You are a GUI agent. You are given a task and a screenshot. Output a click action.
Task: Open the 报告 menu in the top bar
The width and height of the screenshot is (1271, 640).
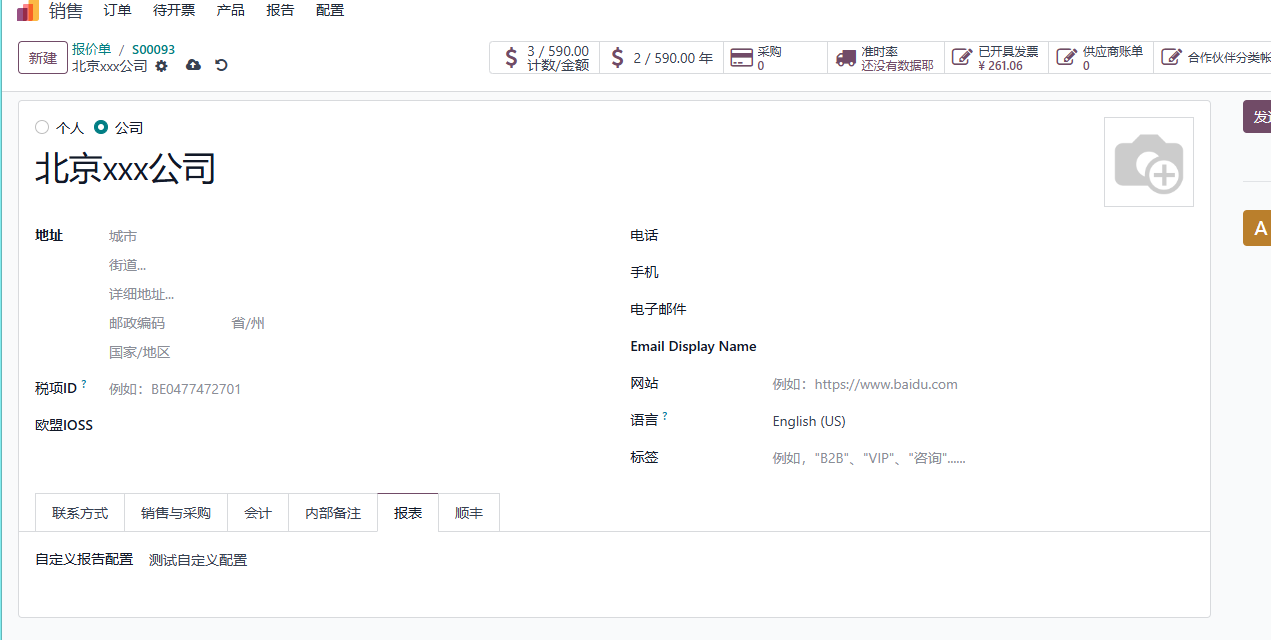tap(280, 10)
